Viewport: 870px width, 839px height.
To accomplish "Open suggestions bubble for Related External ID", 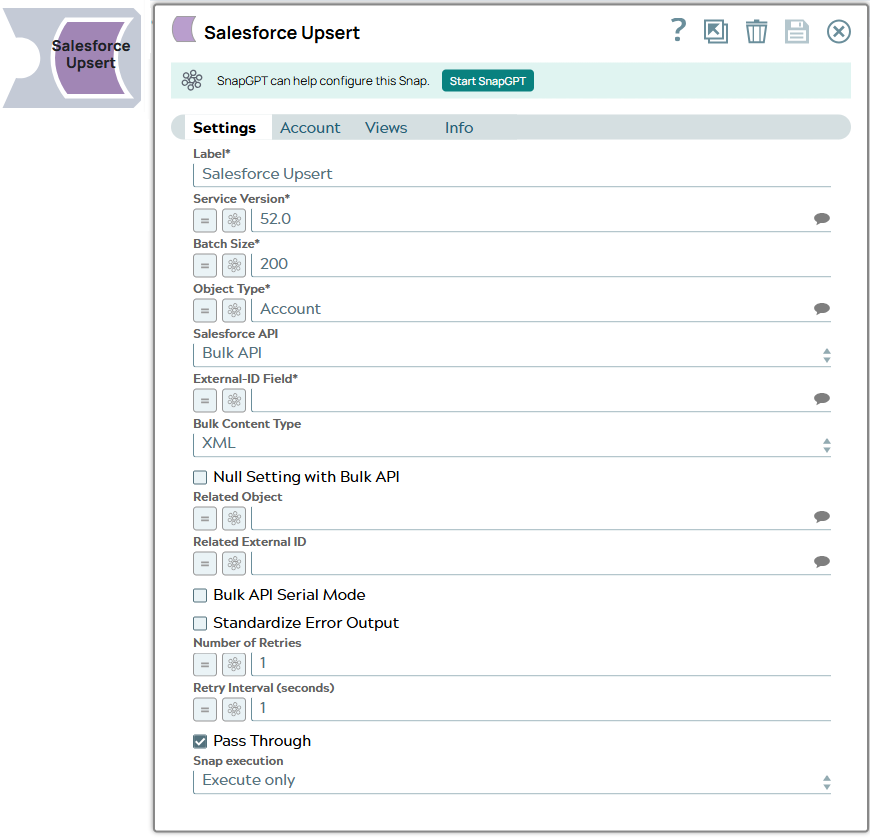I will pos(822,562).
